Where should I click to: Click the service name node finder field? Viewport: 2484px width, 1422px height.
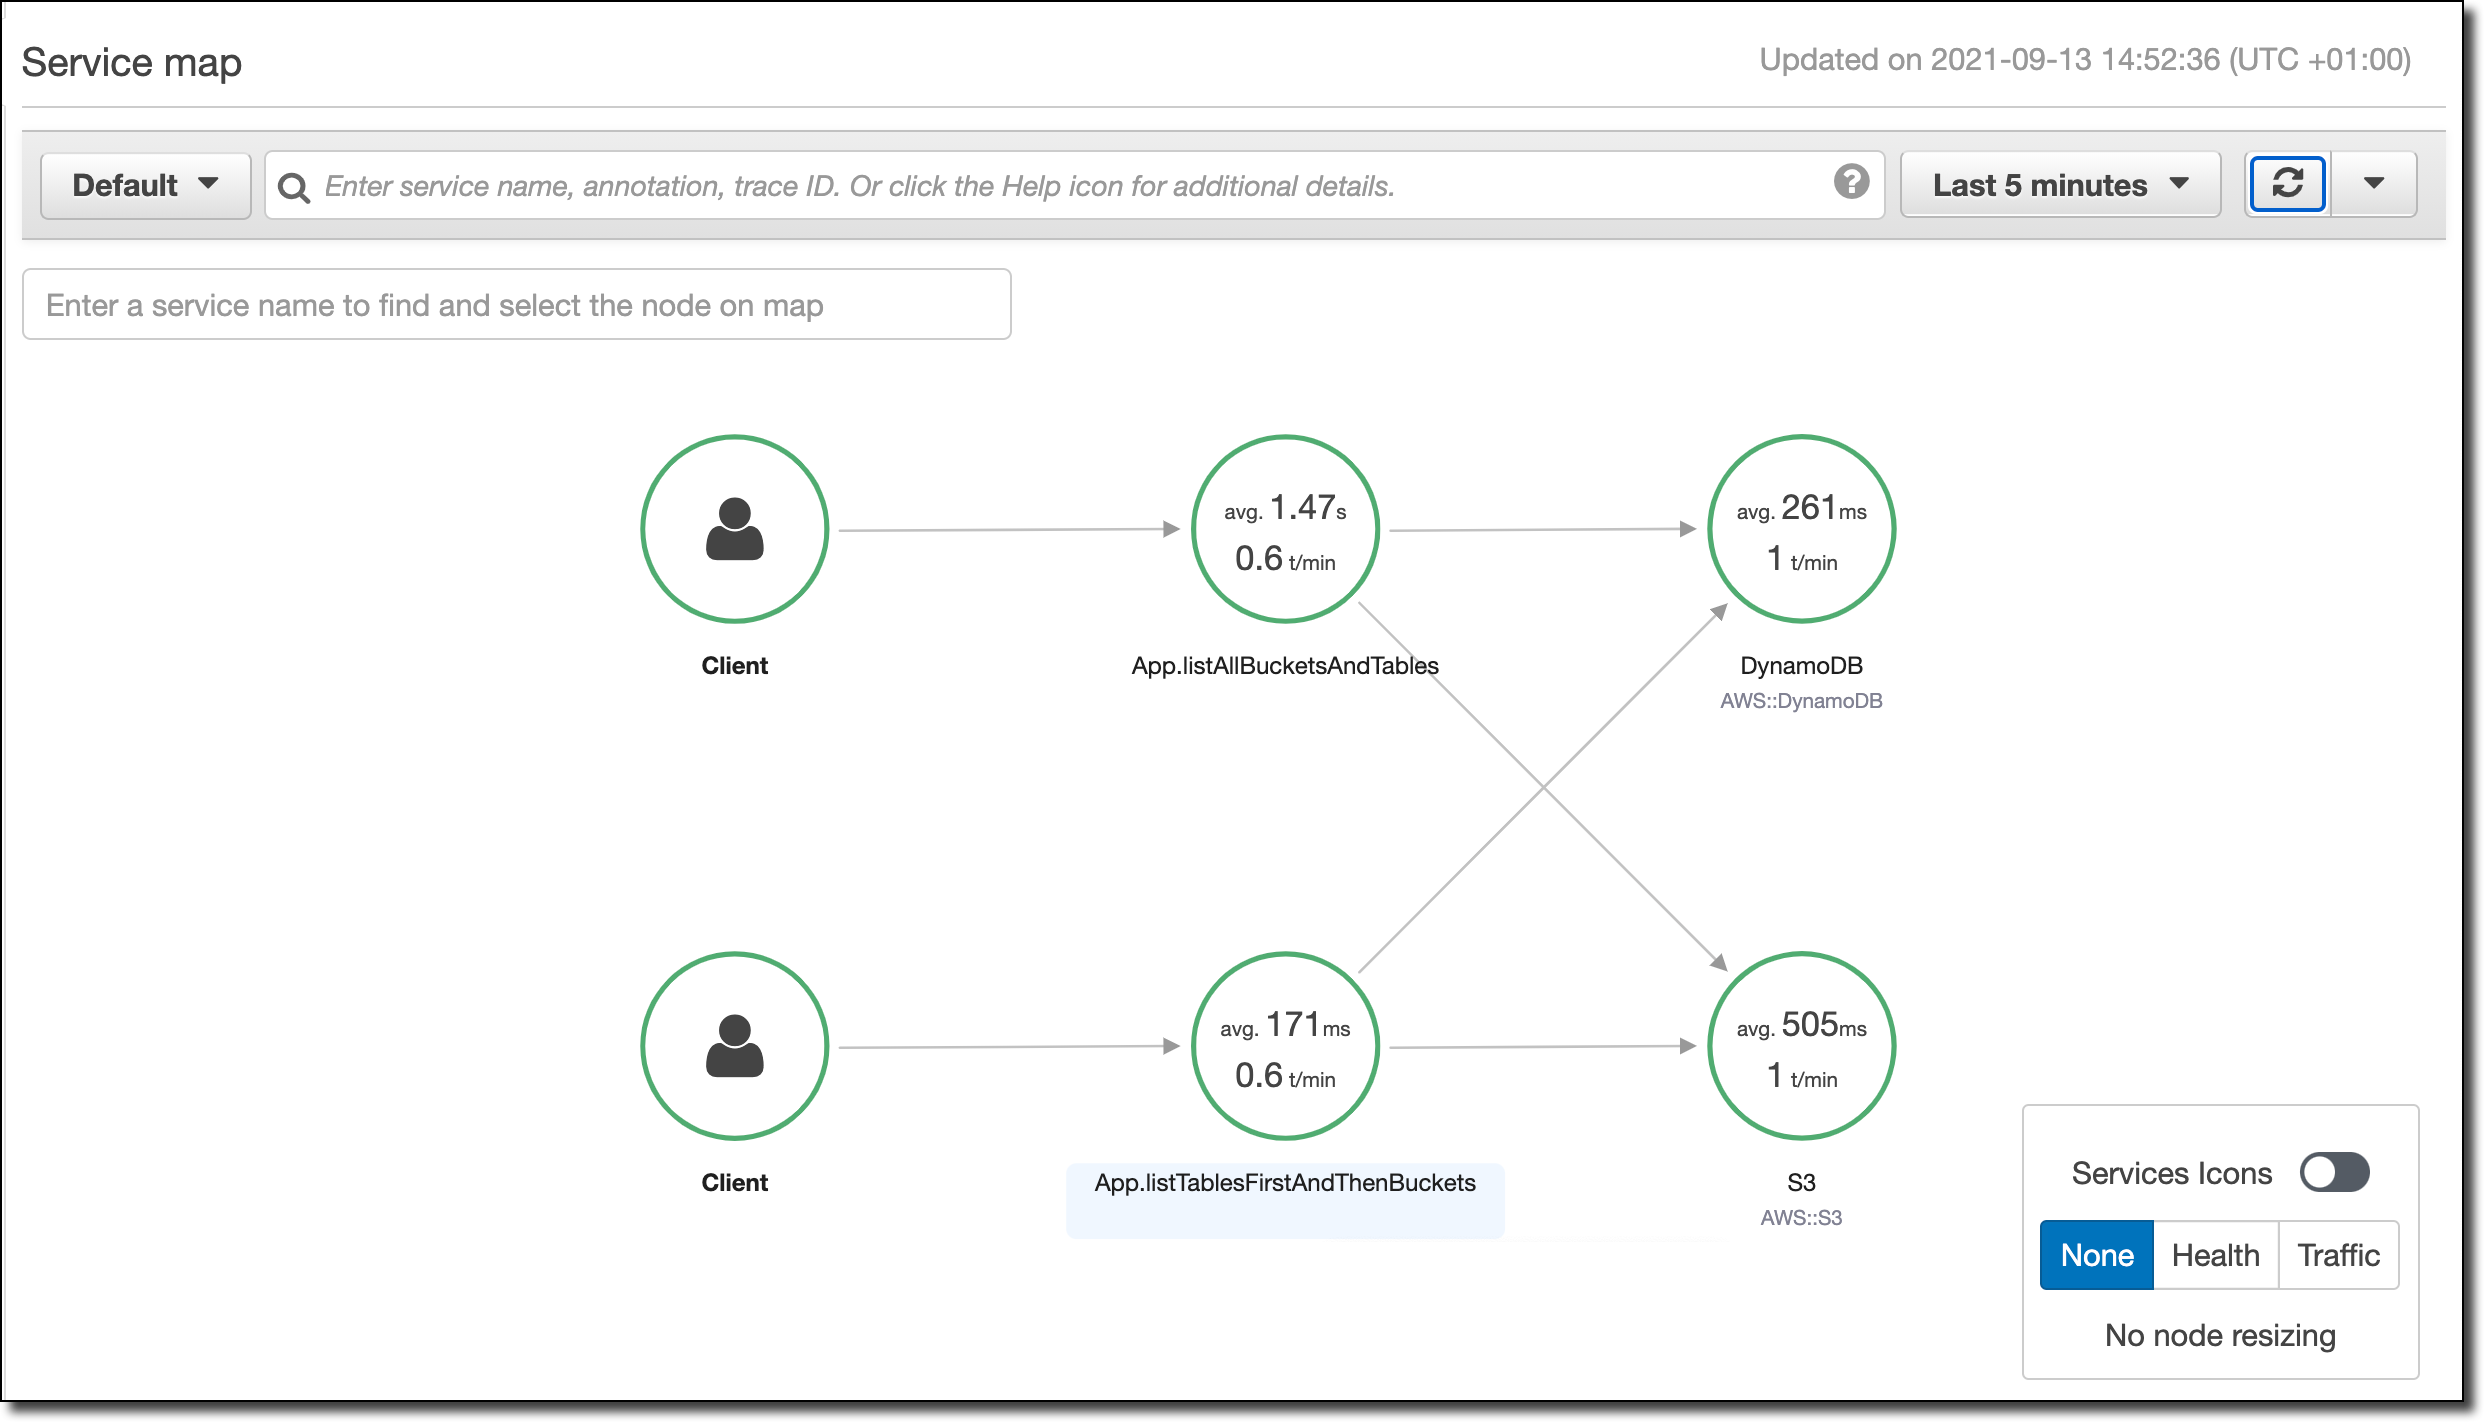tap(516, 305)
